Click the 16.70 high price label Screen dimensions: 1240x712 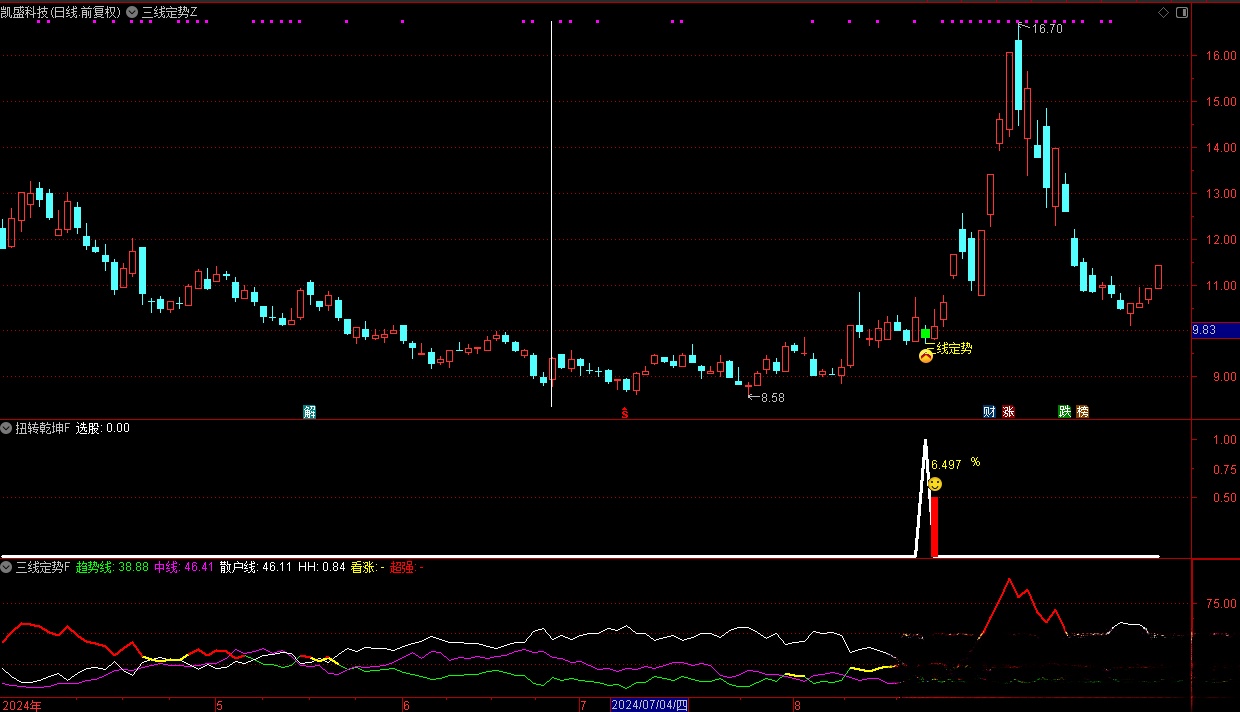coord(1046,29)
